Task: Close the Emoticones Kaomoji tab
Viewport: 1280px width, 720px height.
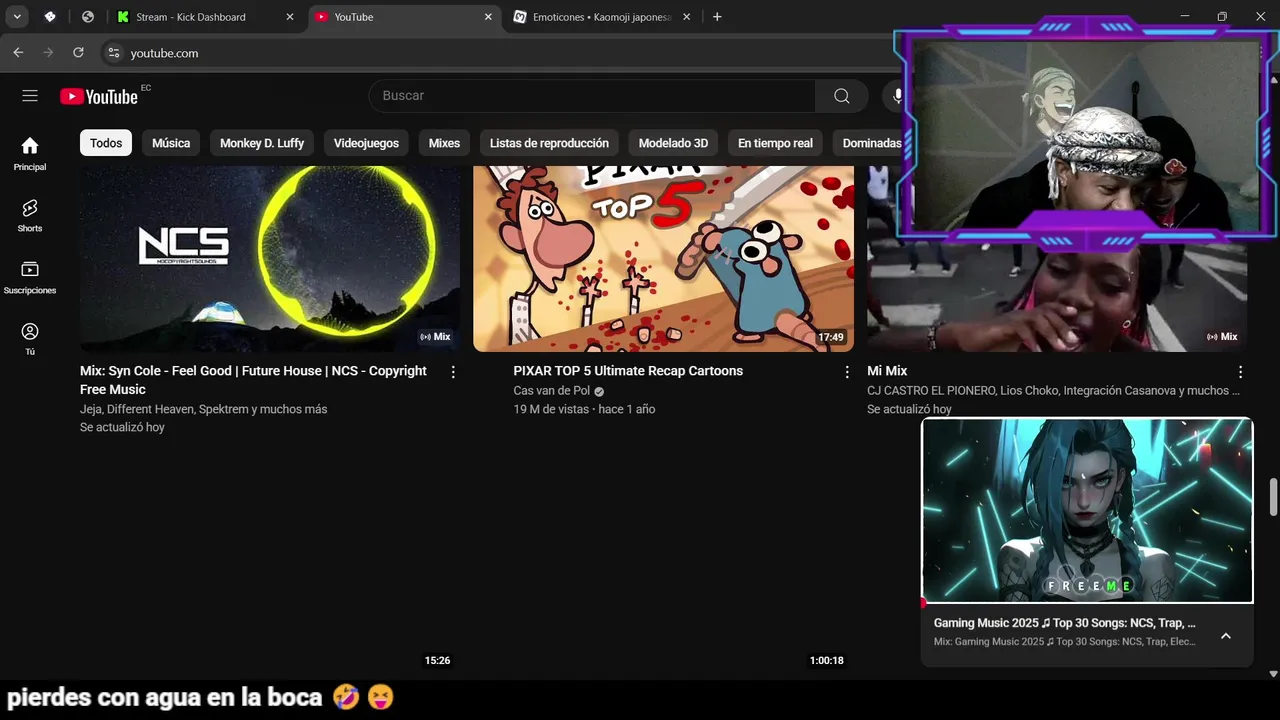Action: point(687,17)
